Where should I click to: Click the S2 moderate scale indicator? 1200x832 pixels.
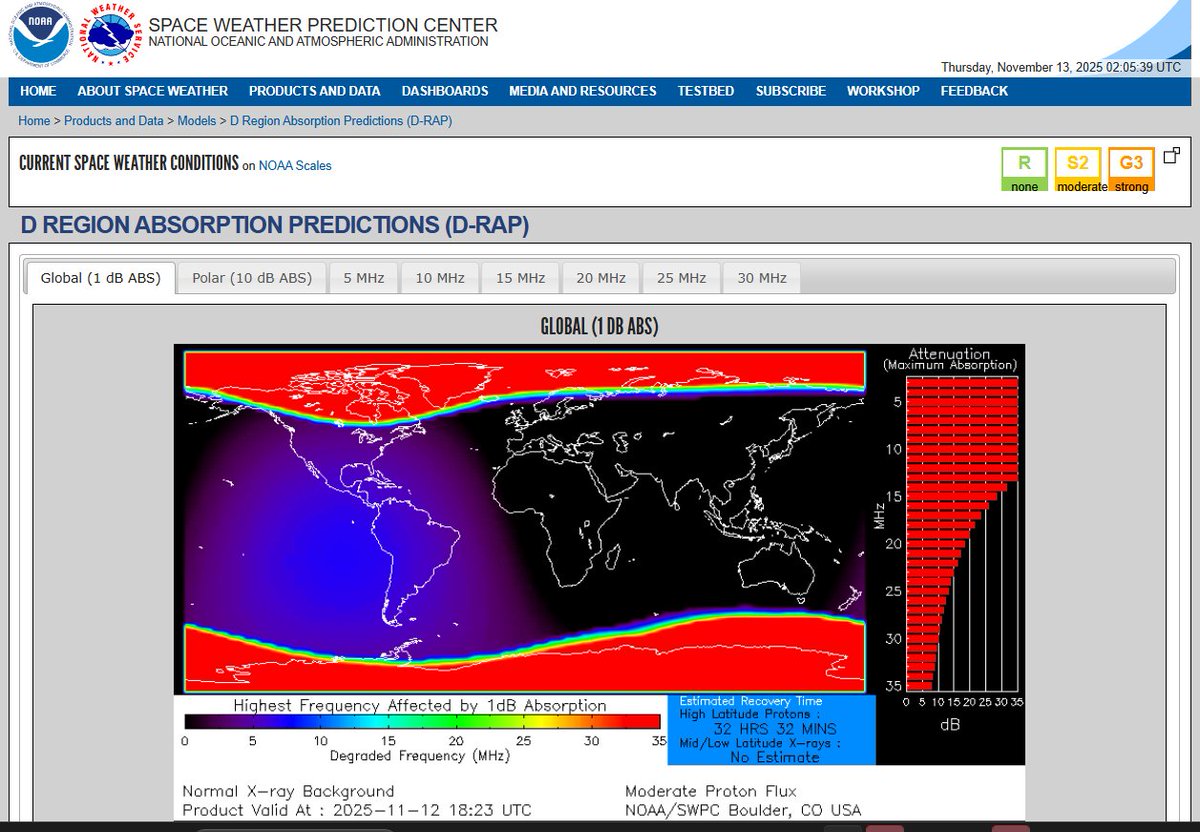coord(1078,170)
